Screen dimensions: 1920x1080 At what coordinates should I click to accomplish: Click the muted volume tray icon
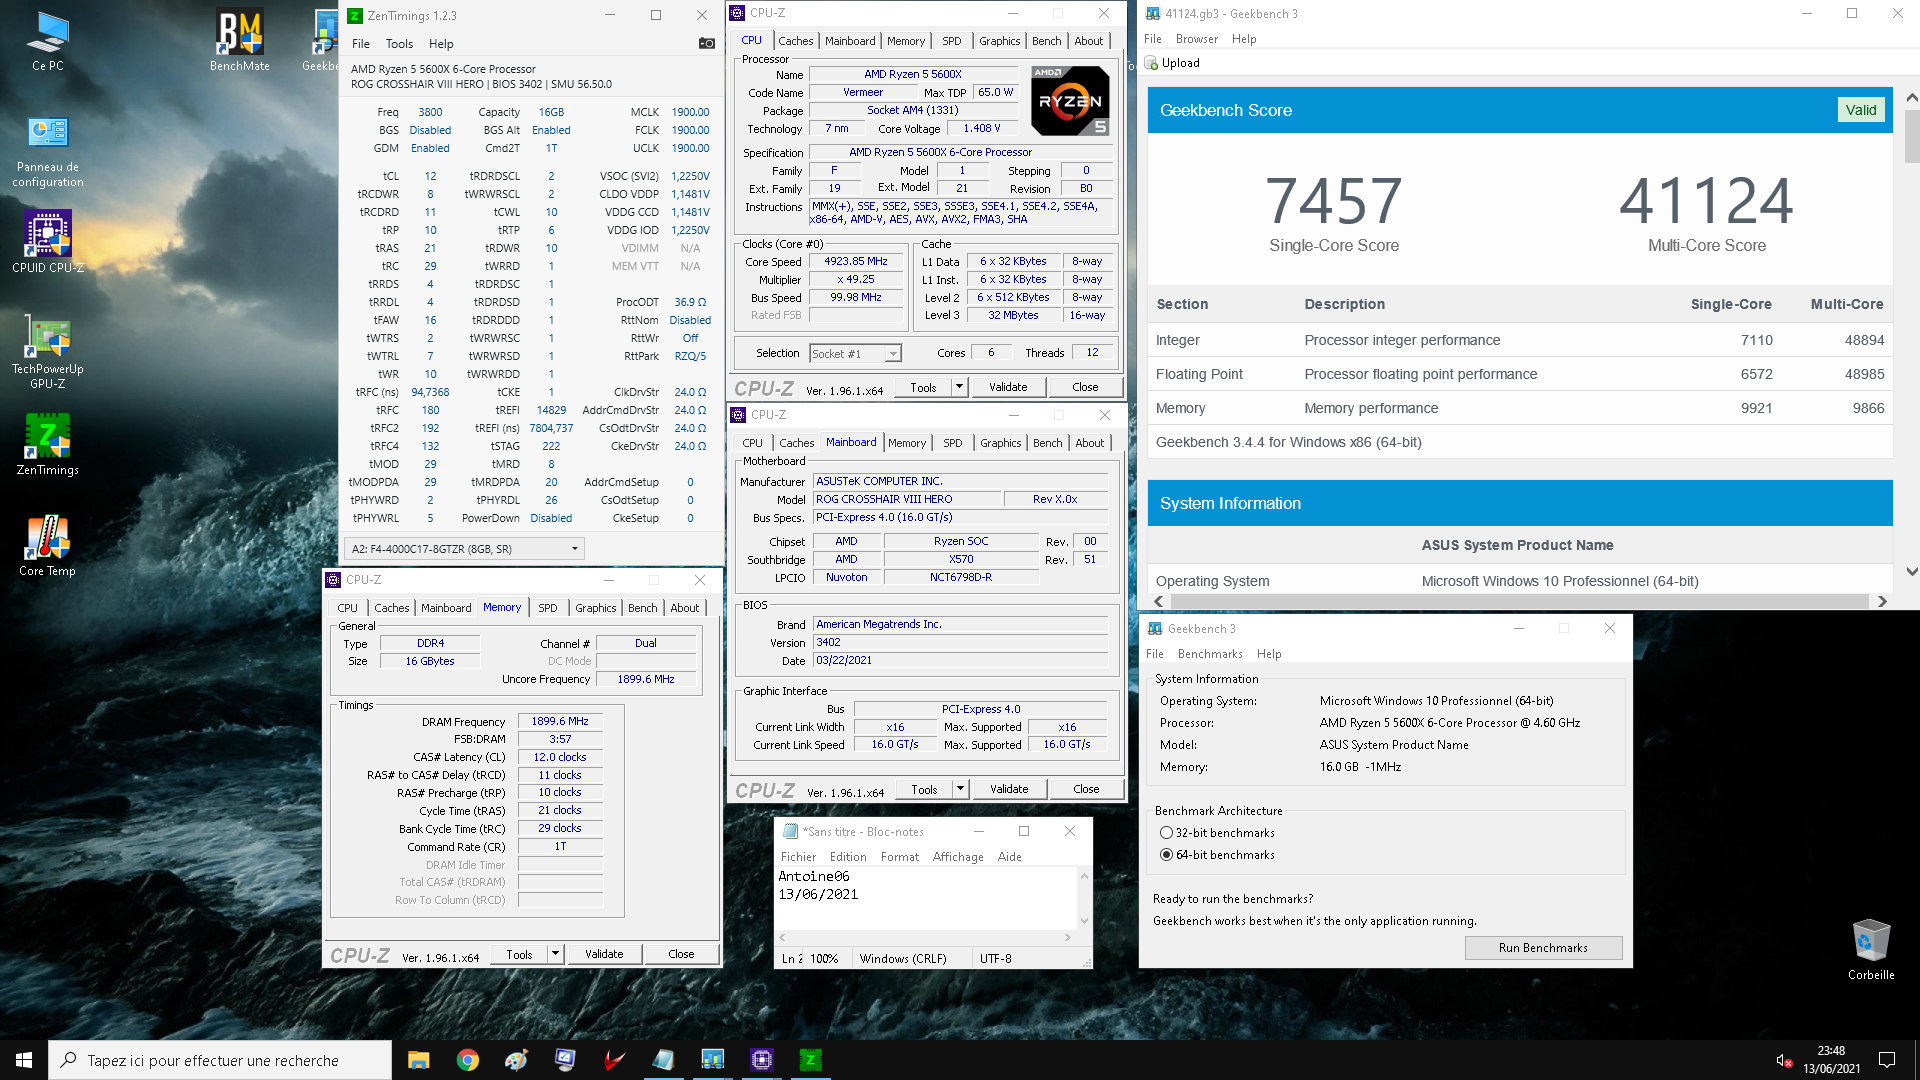pyautogui.click(x=1784, y=1060)
